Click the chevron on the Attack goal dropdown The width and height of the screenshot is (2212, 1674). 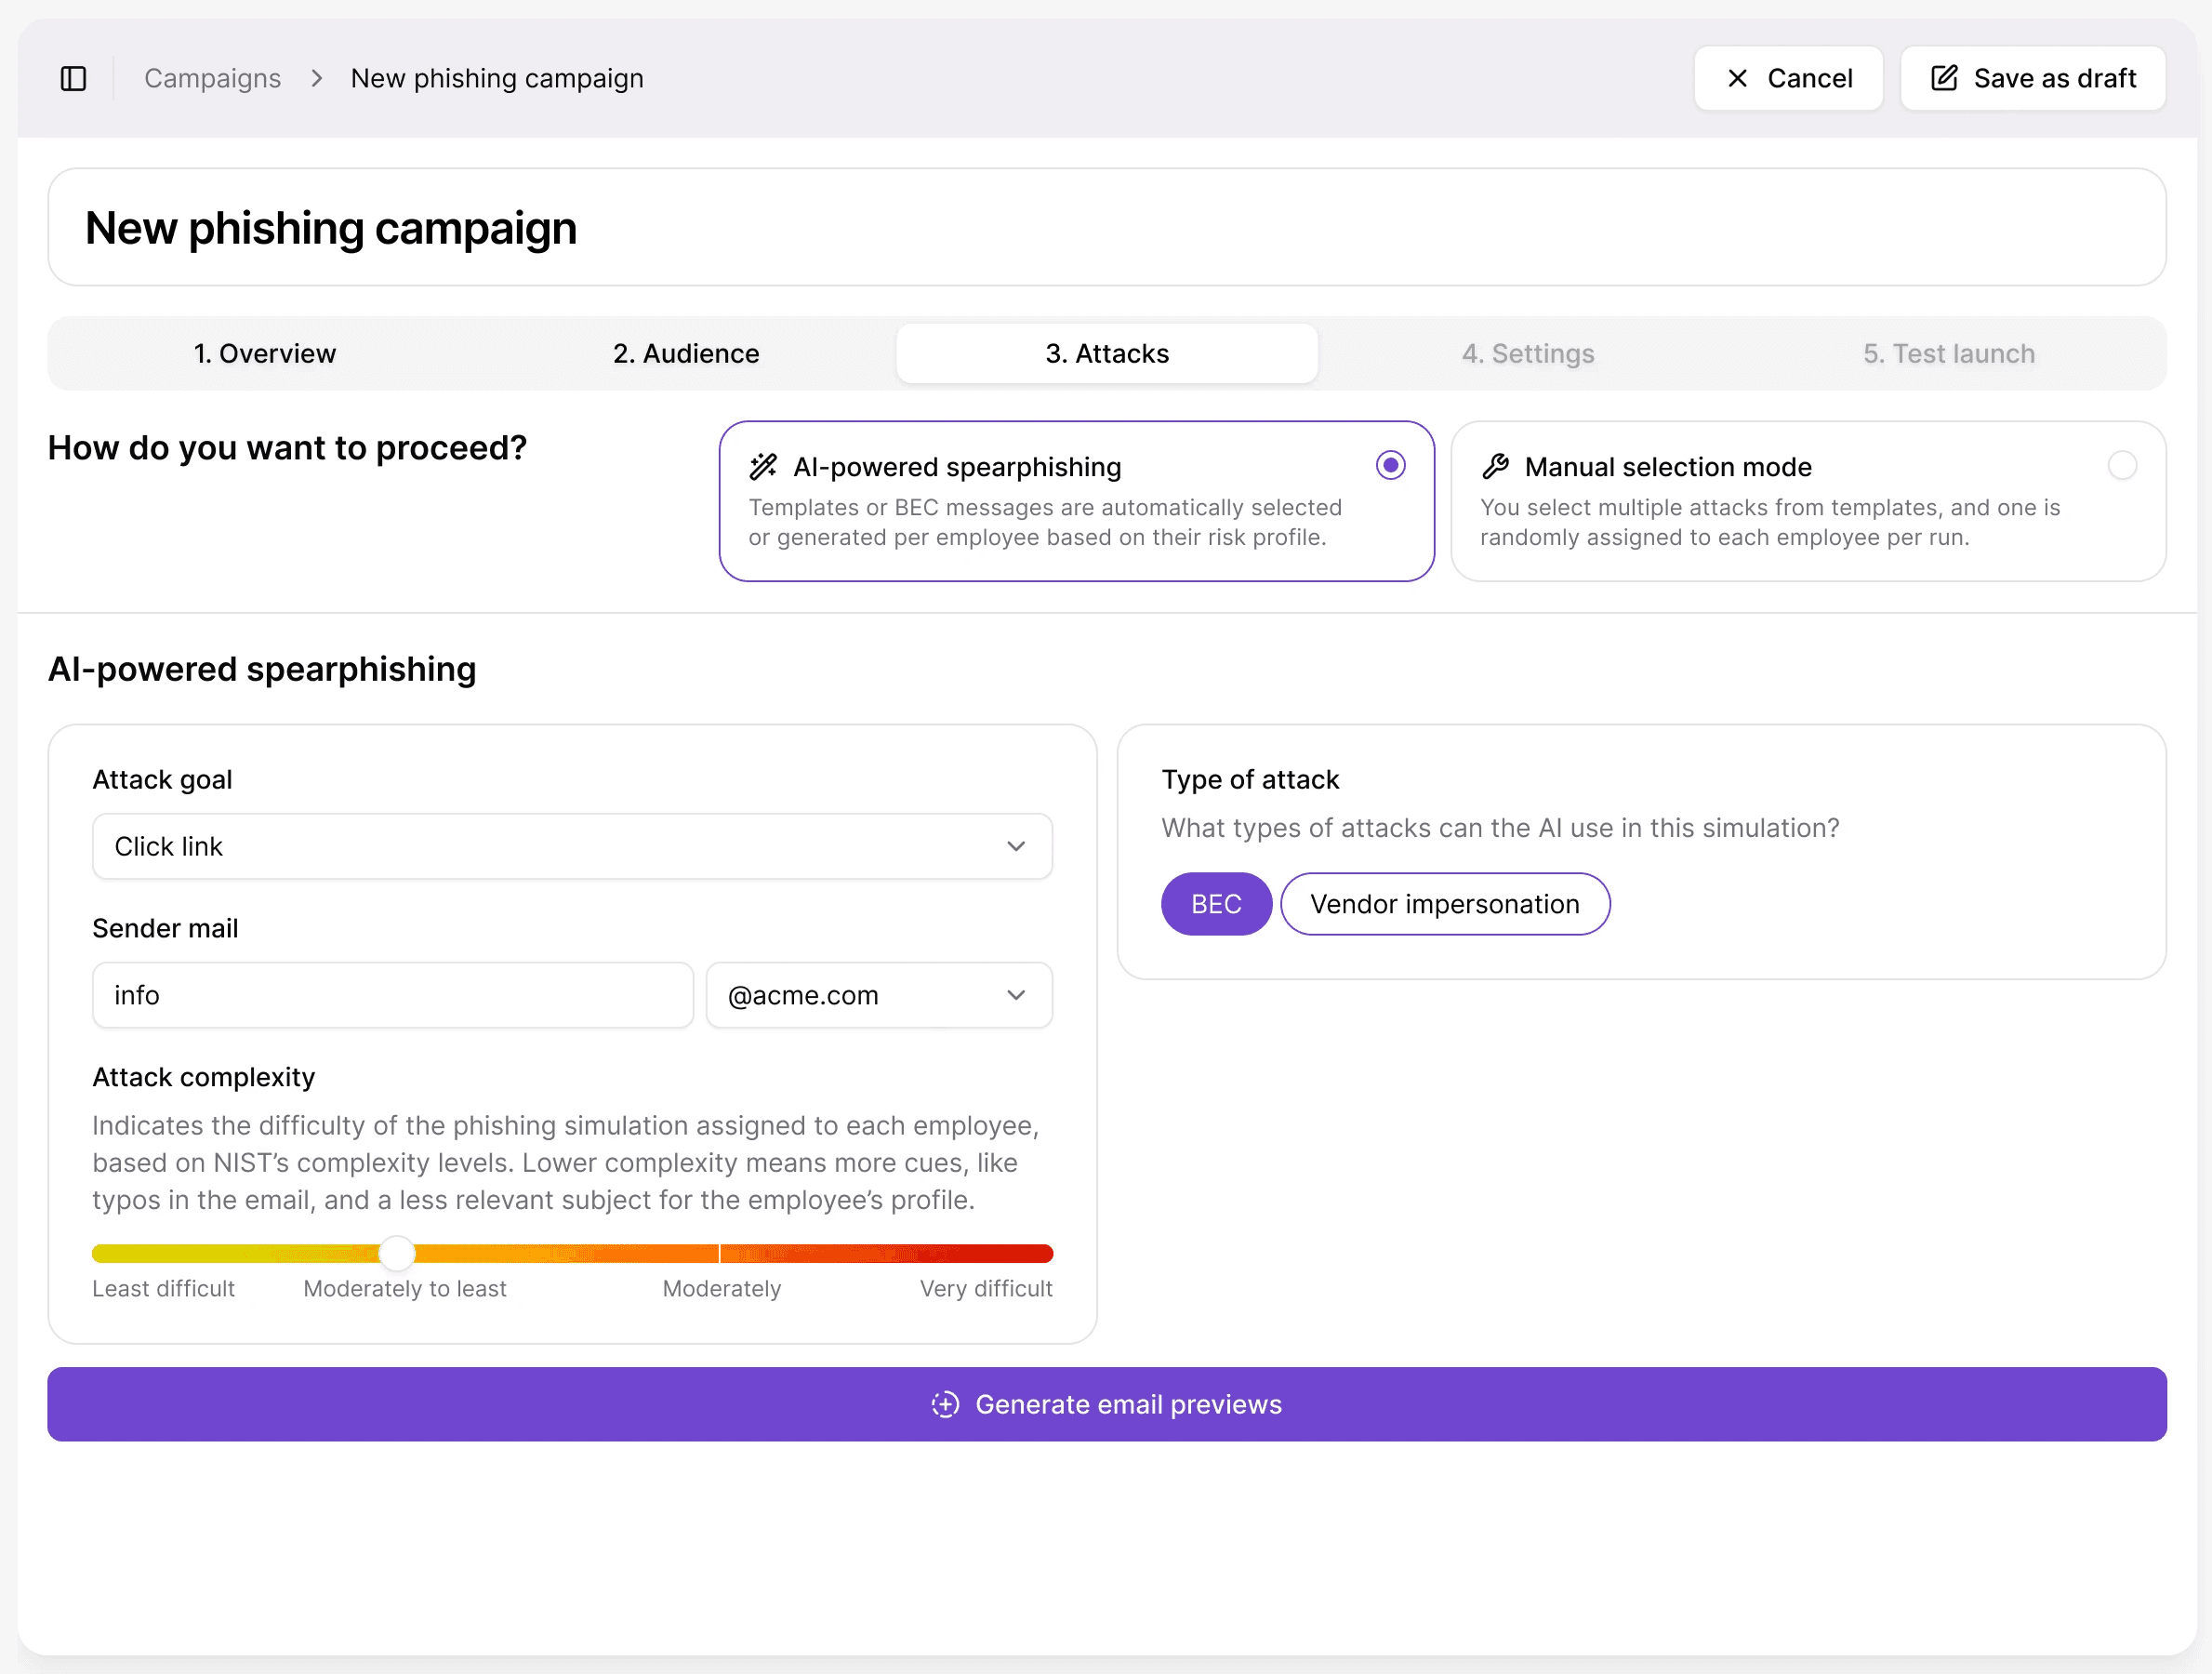(x=1017, y=846)
